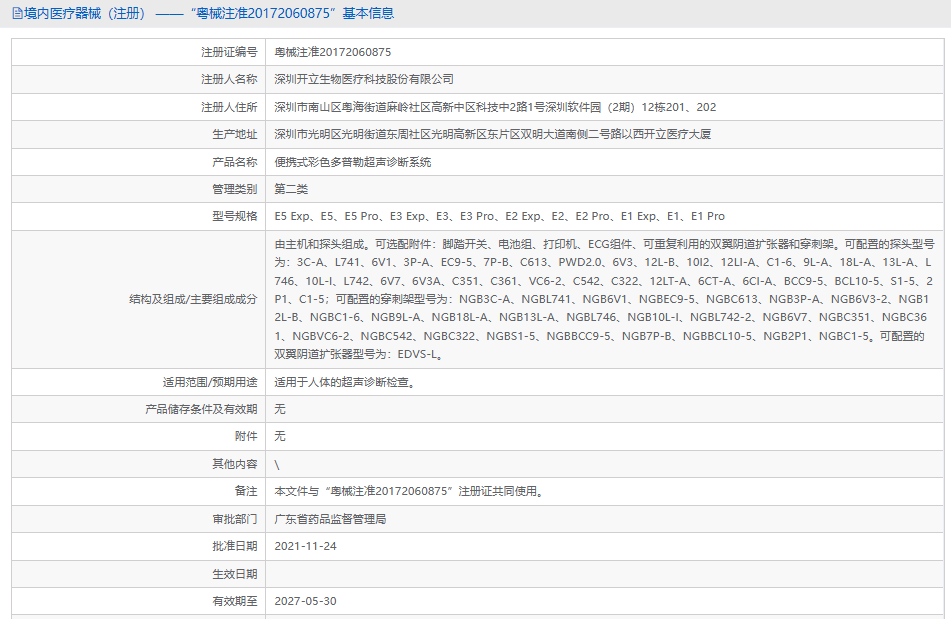Click the 注册人住所 label
The image size is (951, 619).
pos(229,107)
